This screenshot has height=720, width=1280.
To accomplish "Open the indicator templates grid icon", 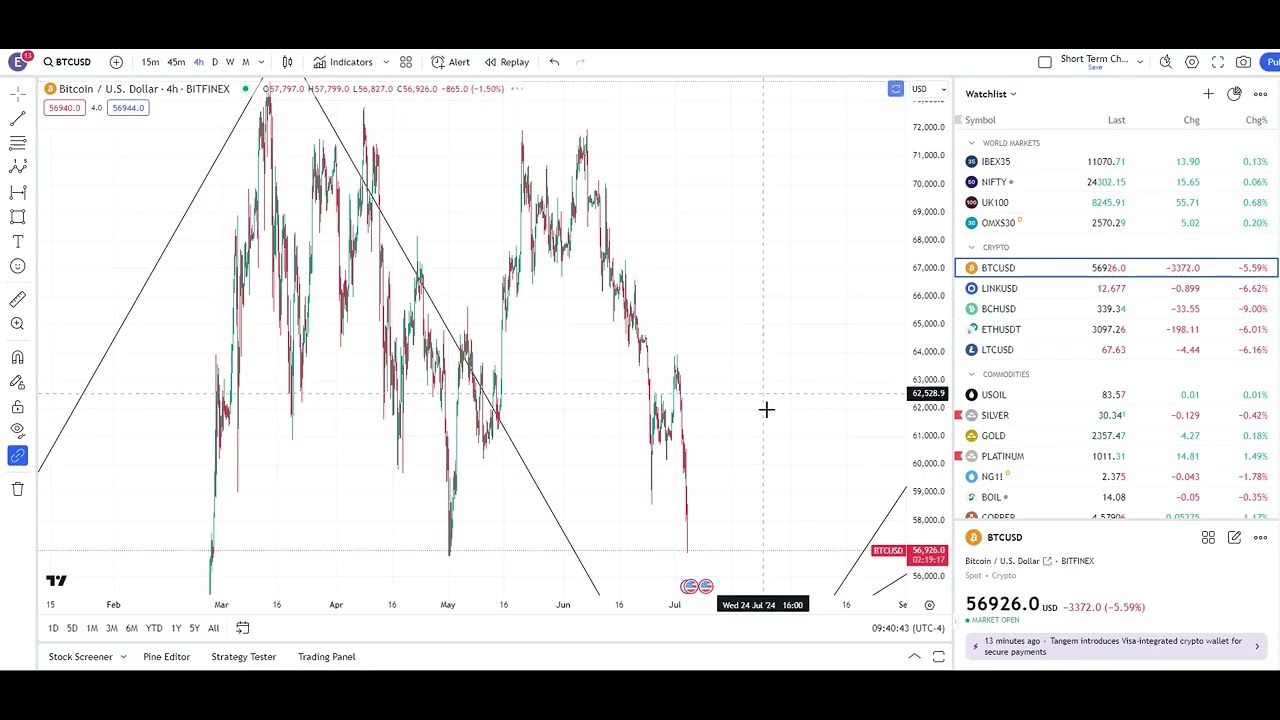I will coord(406,62).
